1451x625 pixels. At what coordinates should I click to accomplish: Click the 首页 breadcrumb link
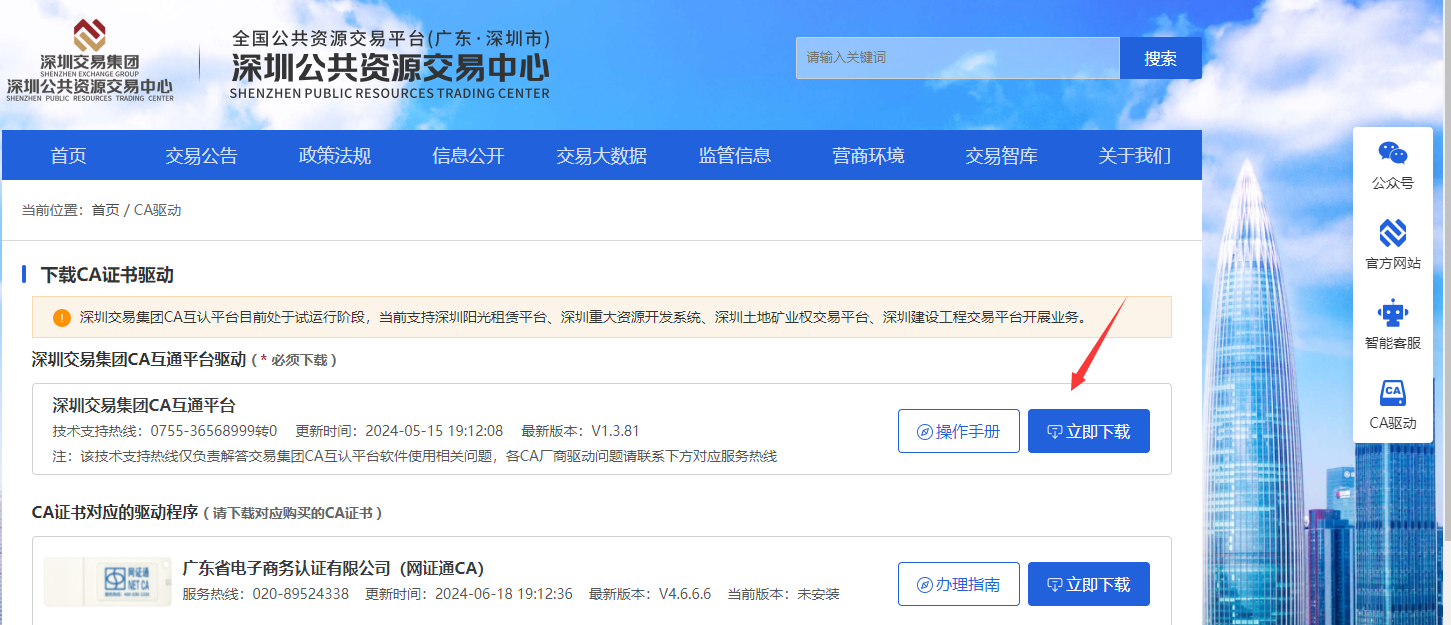105,210
